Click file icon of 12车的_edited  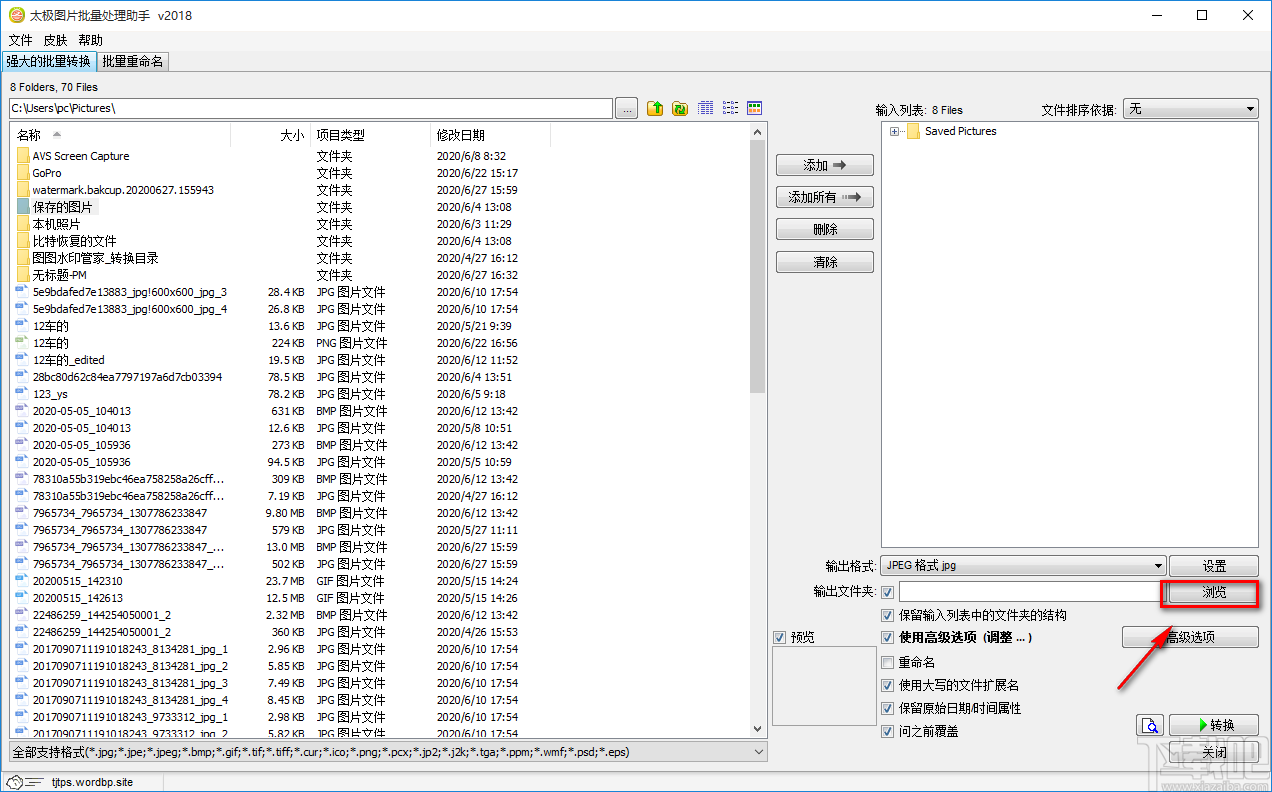coord(23,360)
